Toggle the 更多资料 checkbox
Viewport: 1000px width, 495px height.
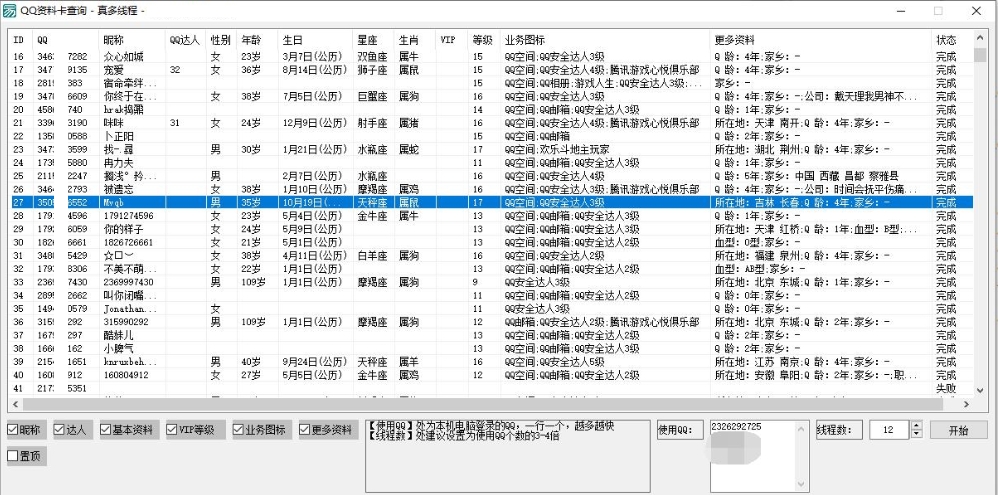326,430
